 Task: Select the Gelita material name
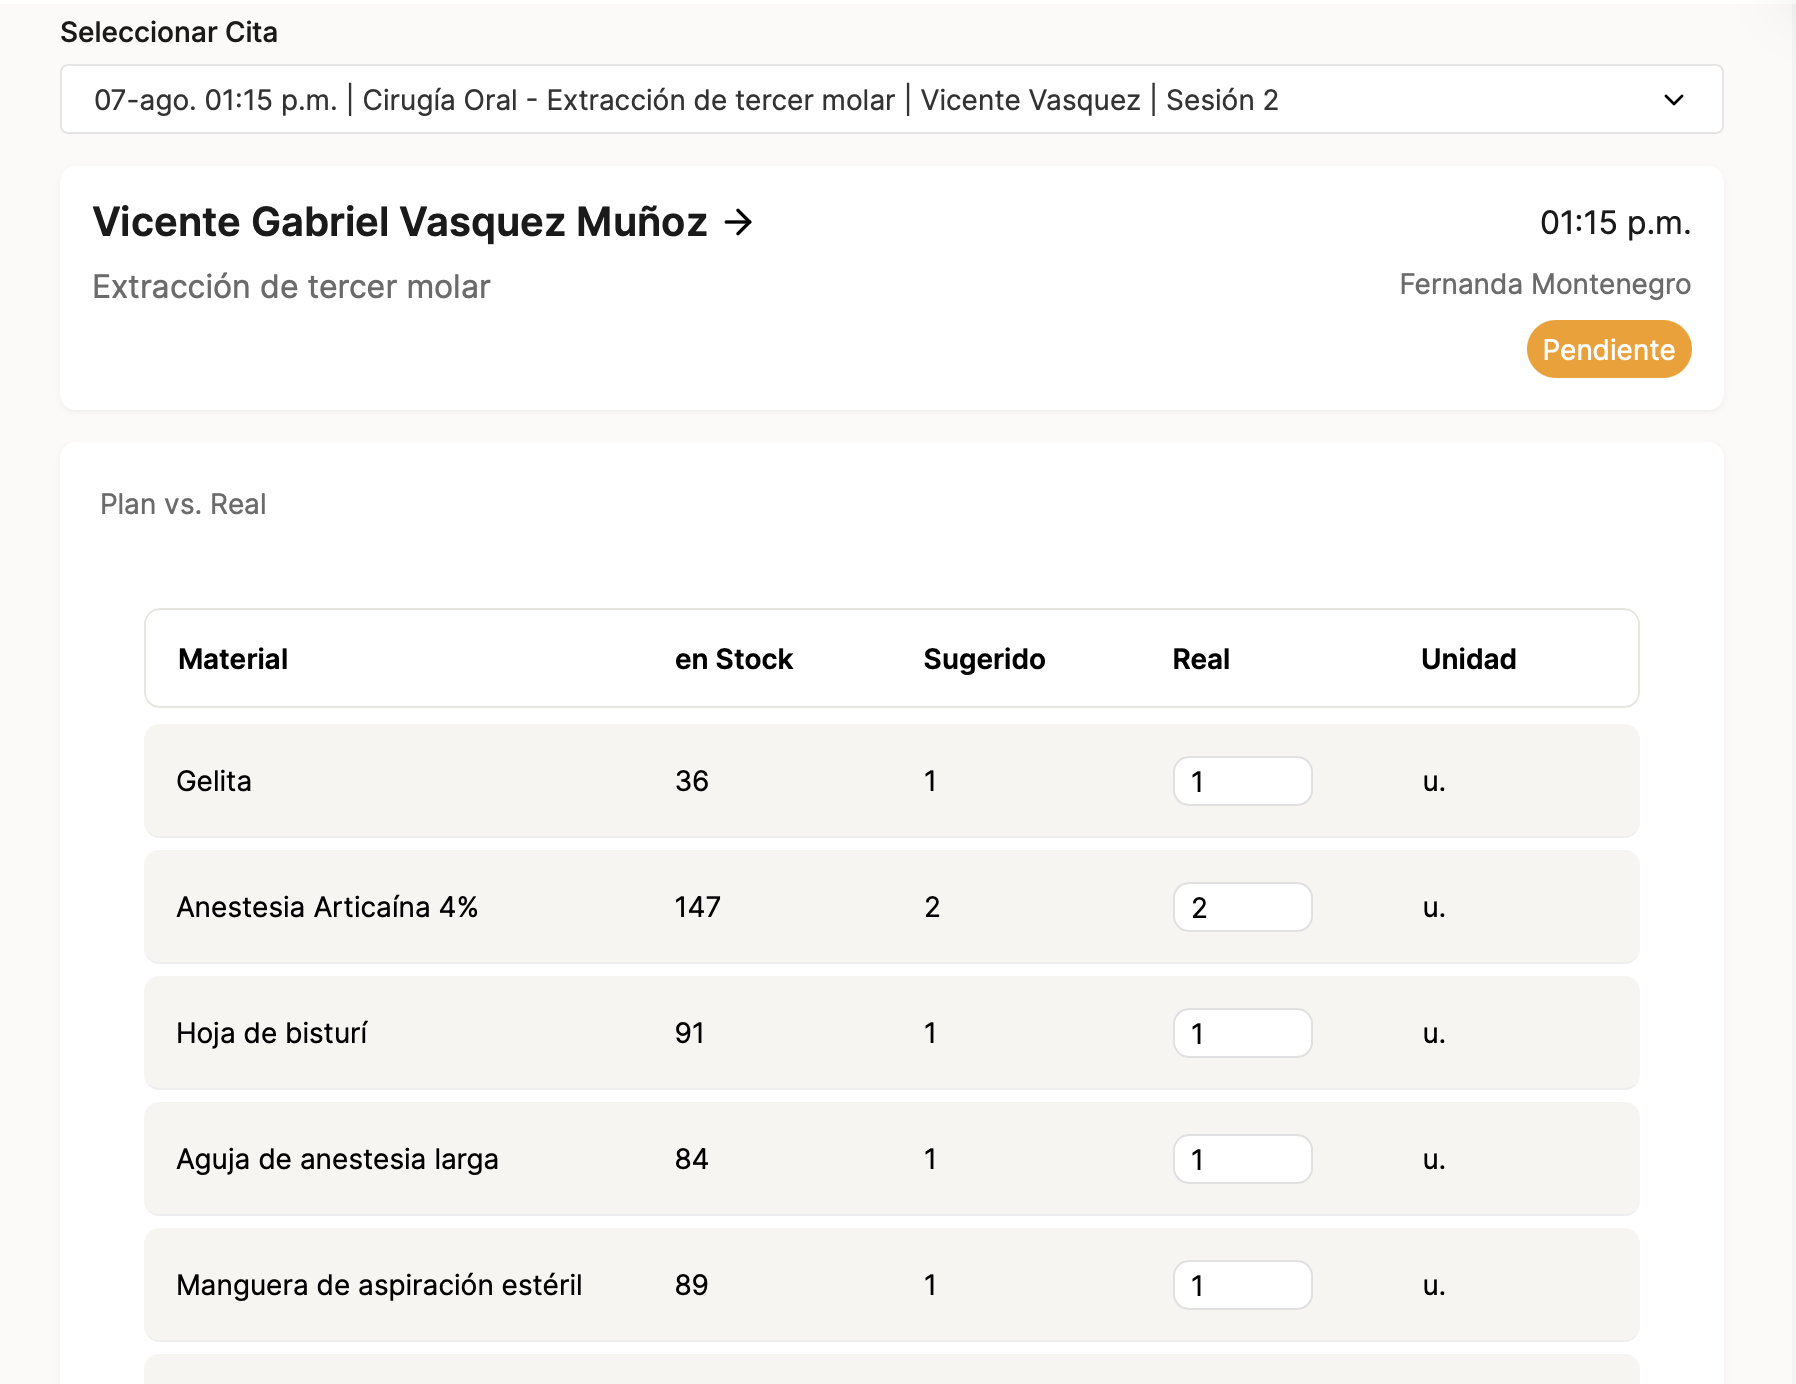214,781
